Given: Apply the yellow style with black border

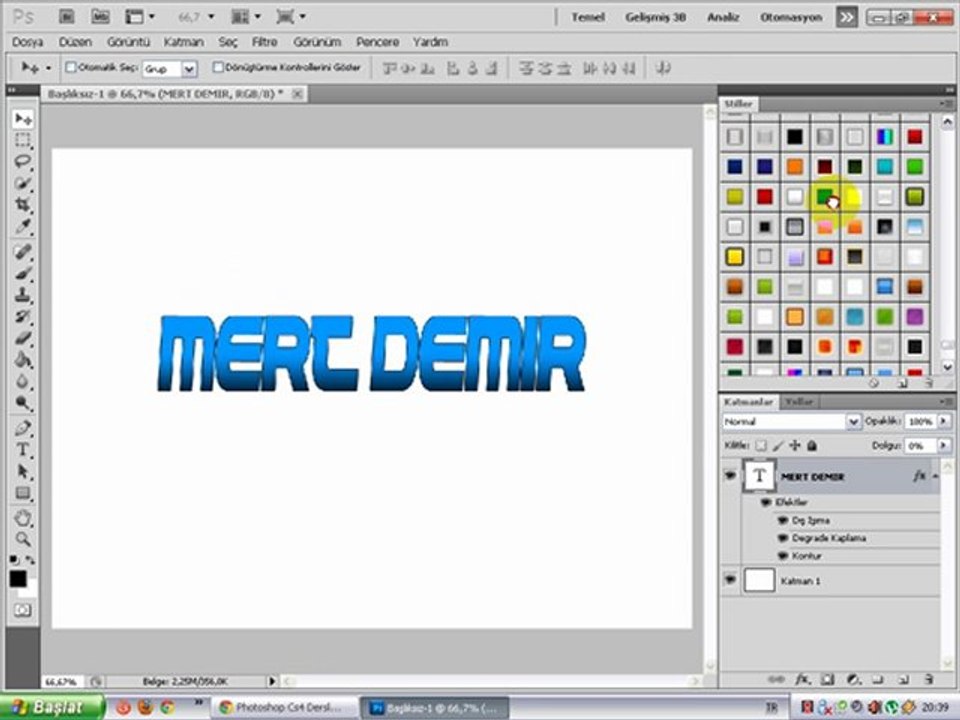Looking at the screenshot, I should click(x=735, y=257).
